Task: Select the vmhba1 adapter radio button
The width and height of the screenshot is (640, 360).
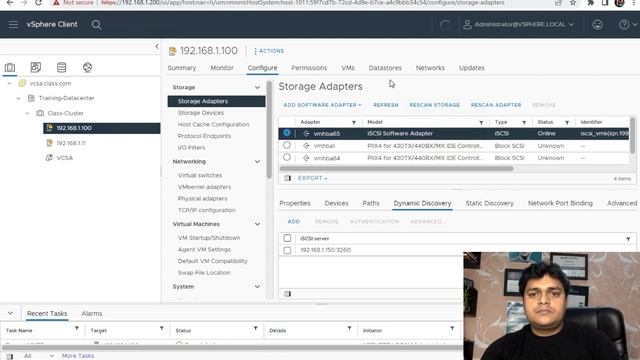Action: [287, 145]
